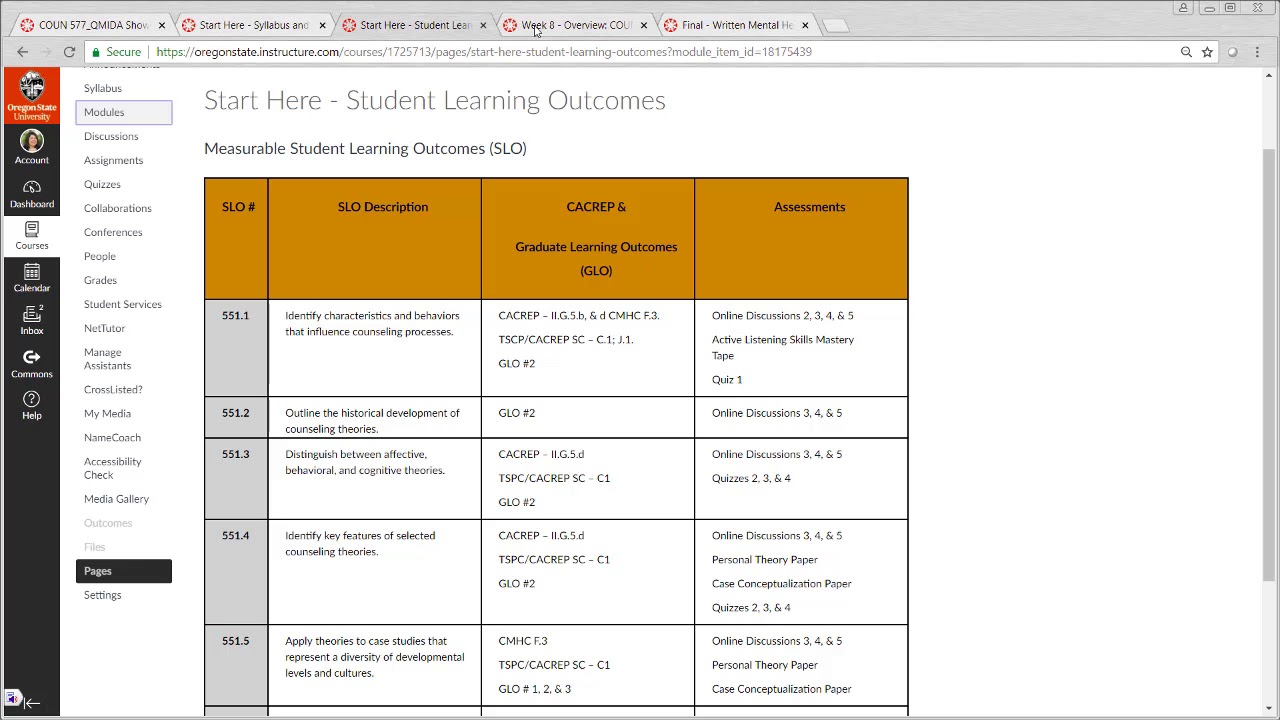Open NameCoach link
The image size is (1280, 720).
112,437
